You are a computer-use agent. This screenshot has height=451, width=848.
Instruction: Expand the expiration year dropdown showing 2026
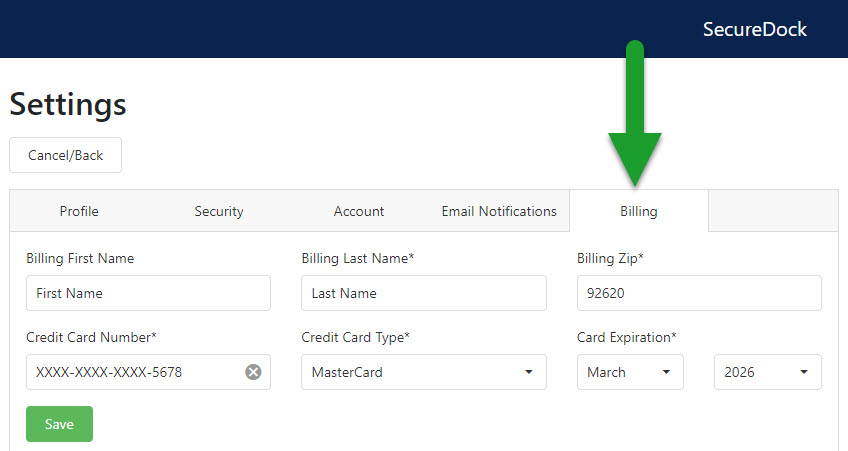[x=767, y=372]
